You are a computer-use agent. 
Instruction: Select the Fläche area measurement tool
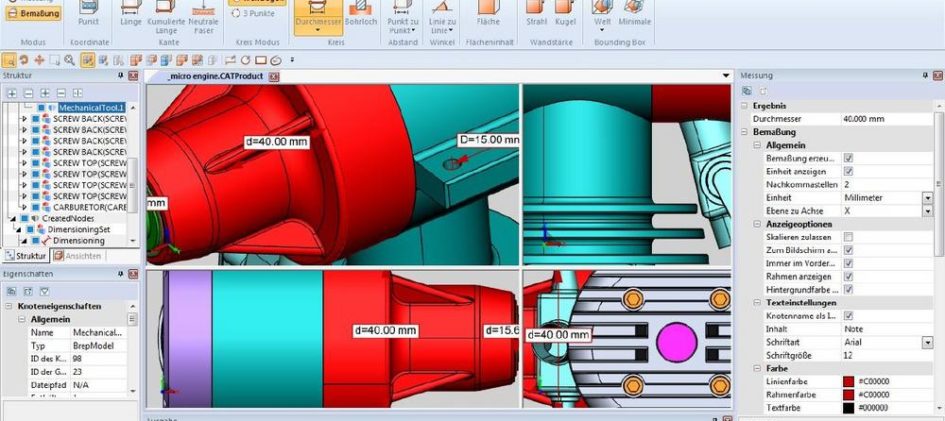tap(488, 14)
